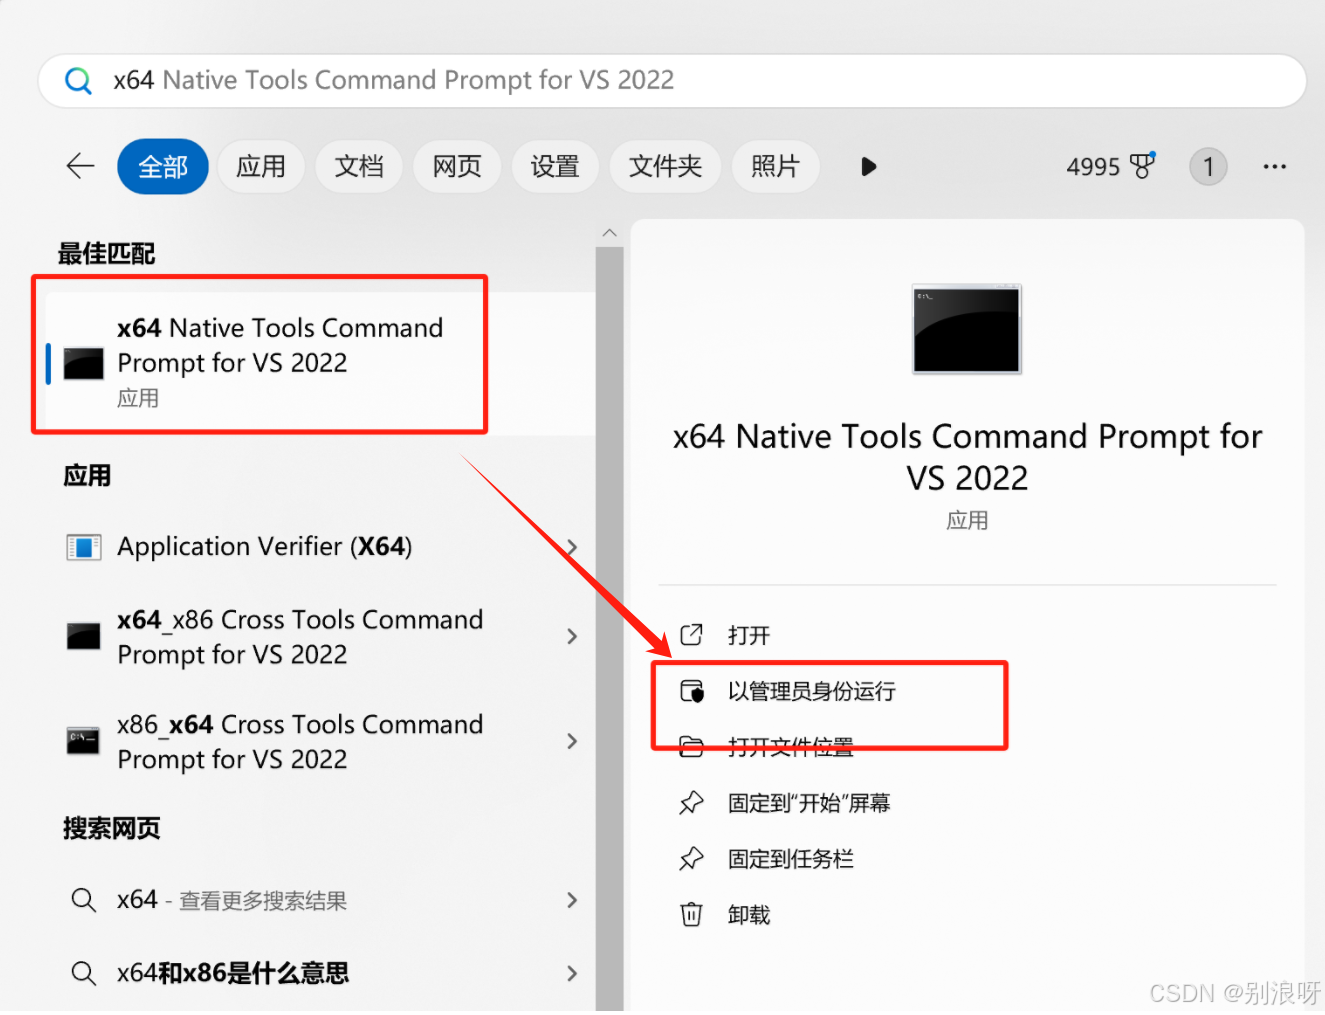The image size is (1325, 1015).
Task: Choose 打开文件位置 action
Action: (791, 747)
